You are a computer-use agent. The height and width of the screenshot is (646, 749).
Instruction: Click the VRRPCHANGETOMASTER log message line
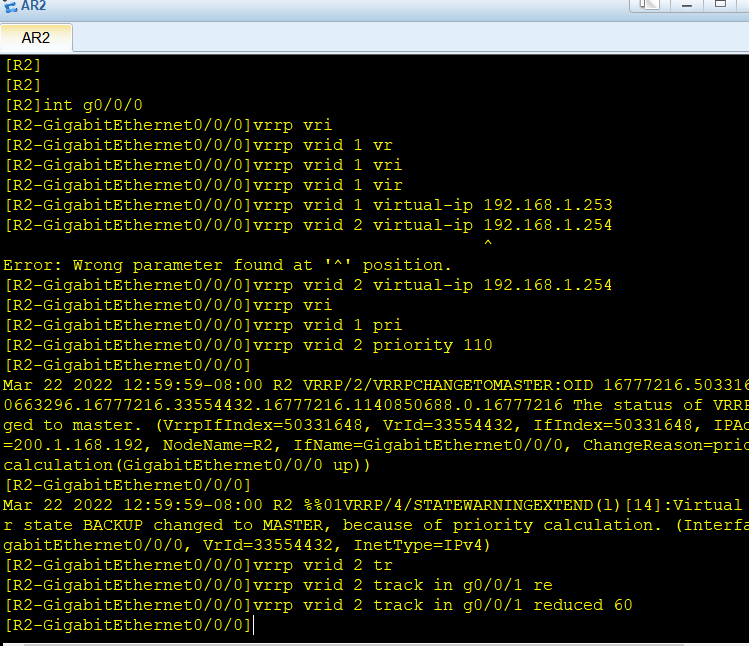[374, 385]
